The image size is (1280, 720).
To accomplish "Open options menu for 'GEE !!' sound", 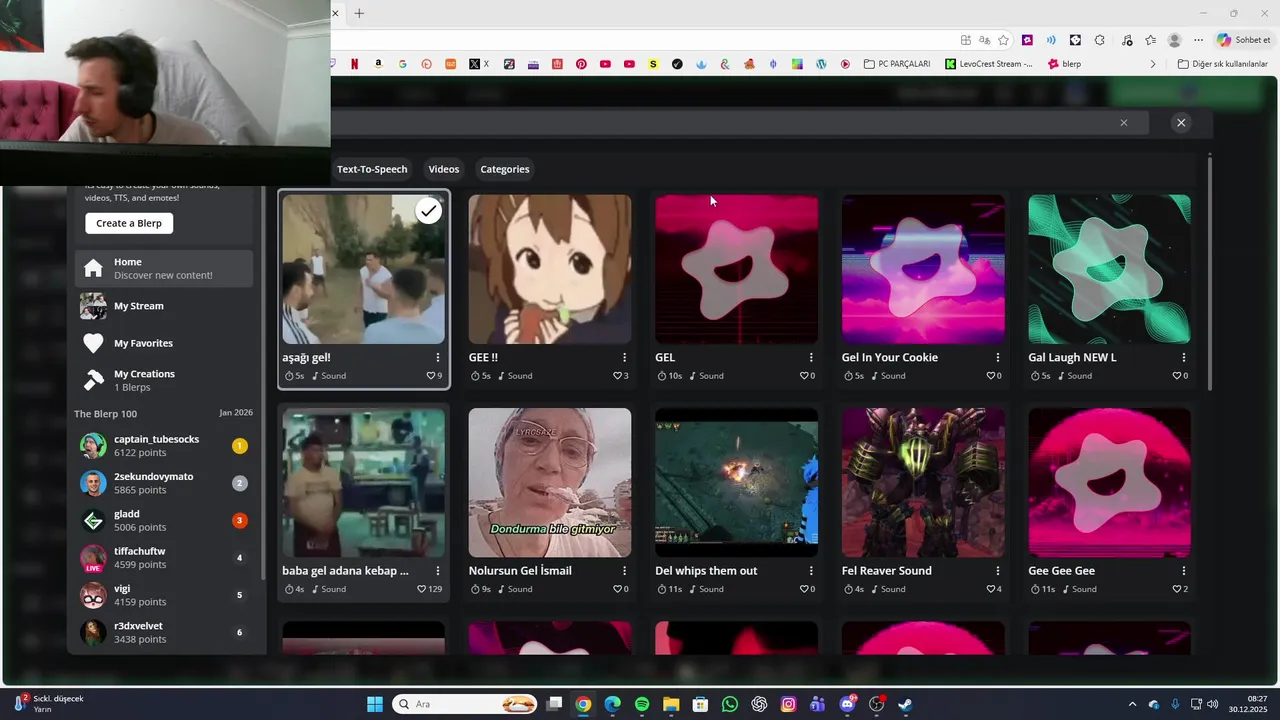I will tap(624, 357).
